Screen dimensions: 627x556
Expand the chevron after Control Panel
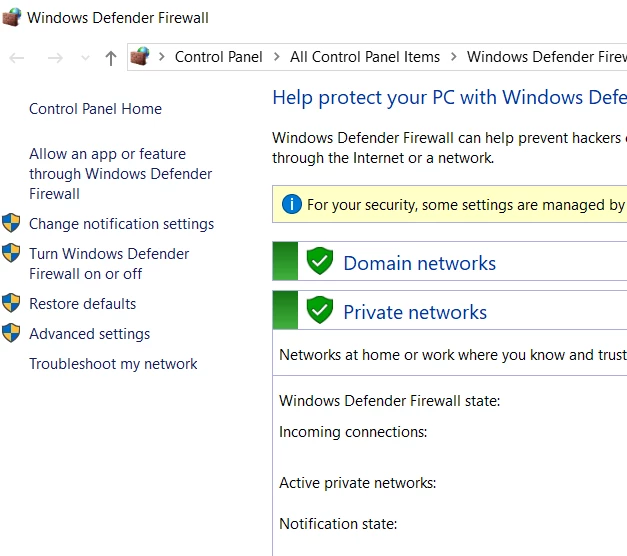coord(276,57)
